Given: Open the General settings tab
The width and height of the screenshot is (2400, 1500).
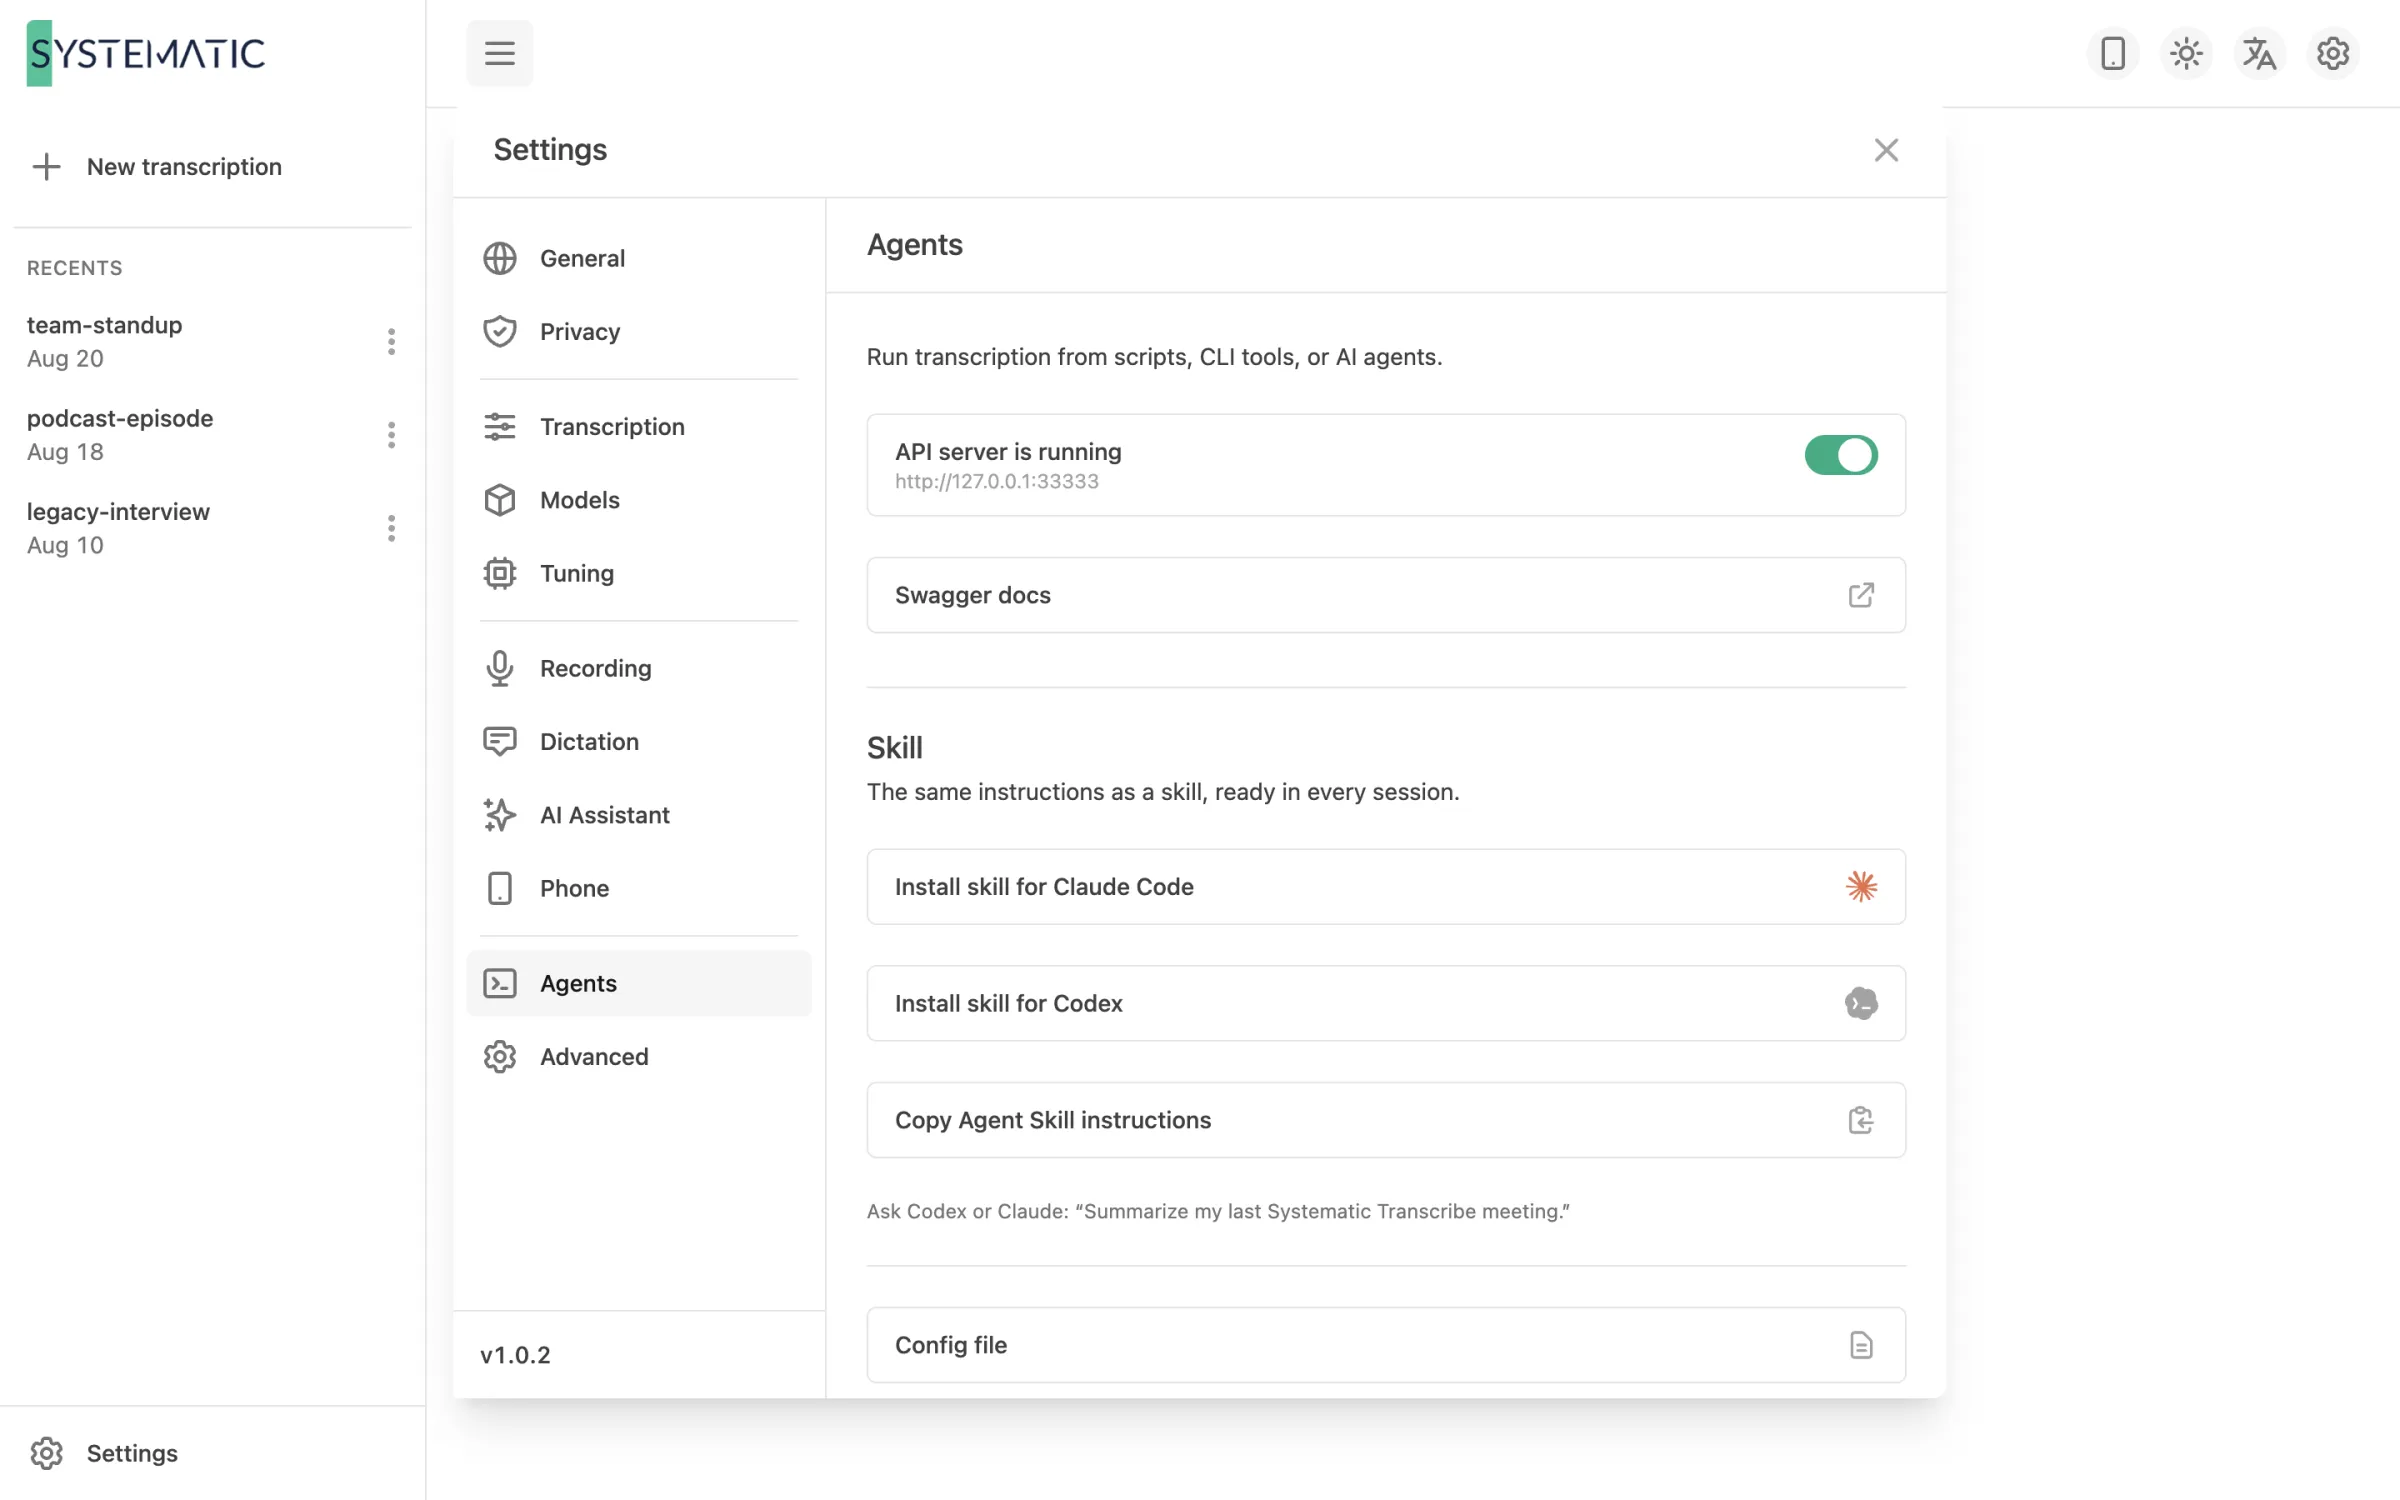Looking at the screenshot, I should point(638,258).
